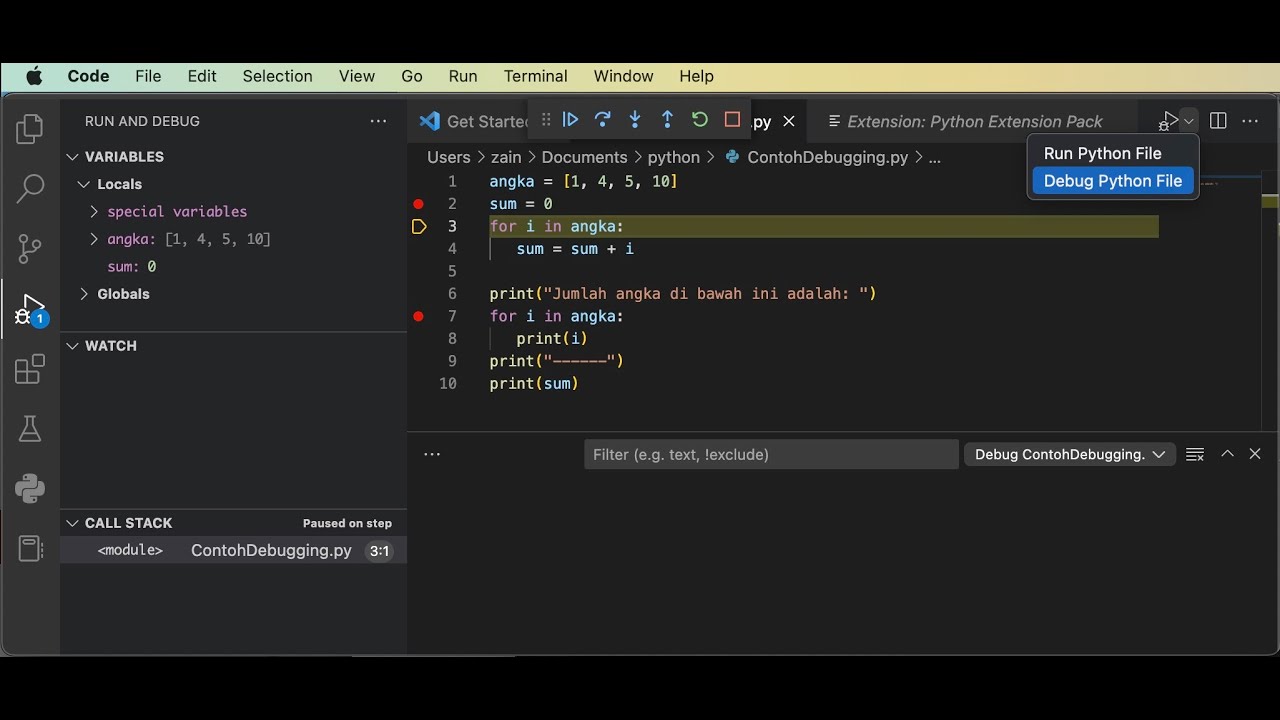Select the sum: 0 variable row

point(234,267)
